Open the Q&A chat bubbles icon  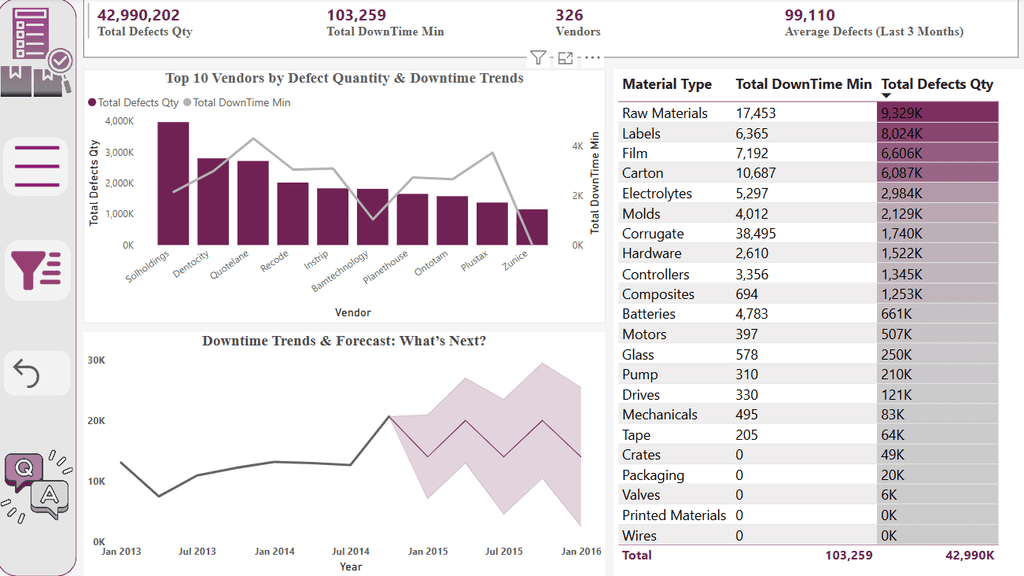(x=37, y=487)
